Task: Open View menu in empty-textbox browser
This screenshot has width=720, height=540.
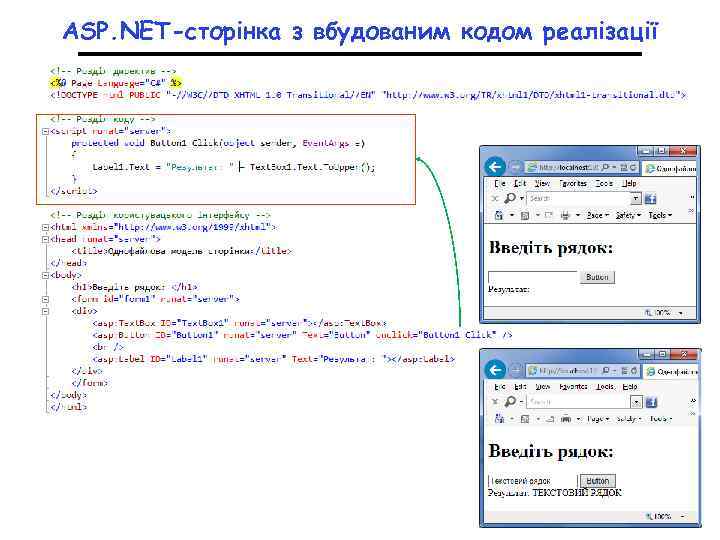Action: [x=542, y=183]
